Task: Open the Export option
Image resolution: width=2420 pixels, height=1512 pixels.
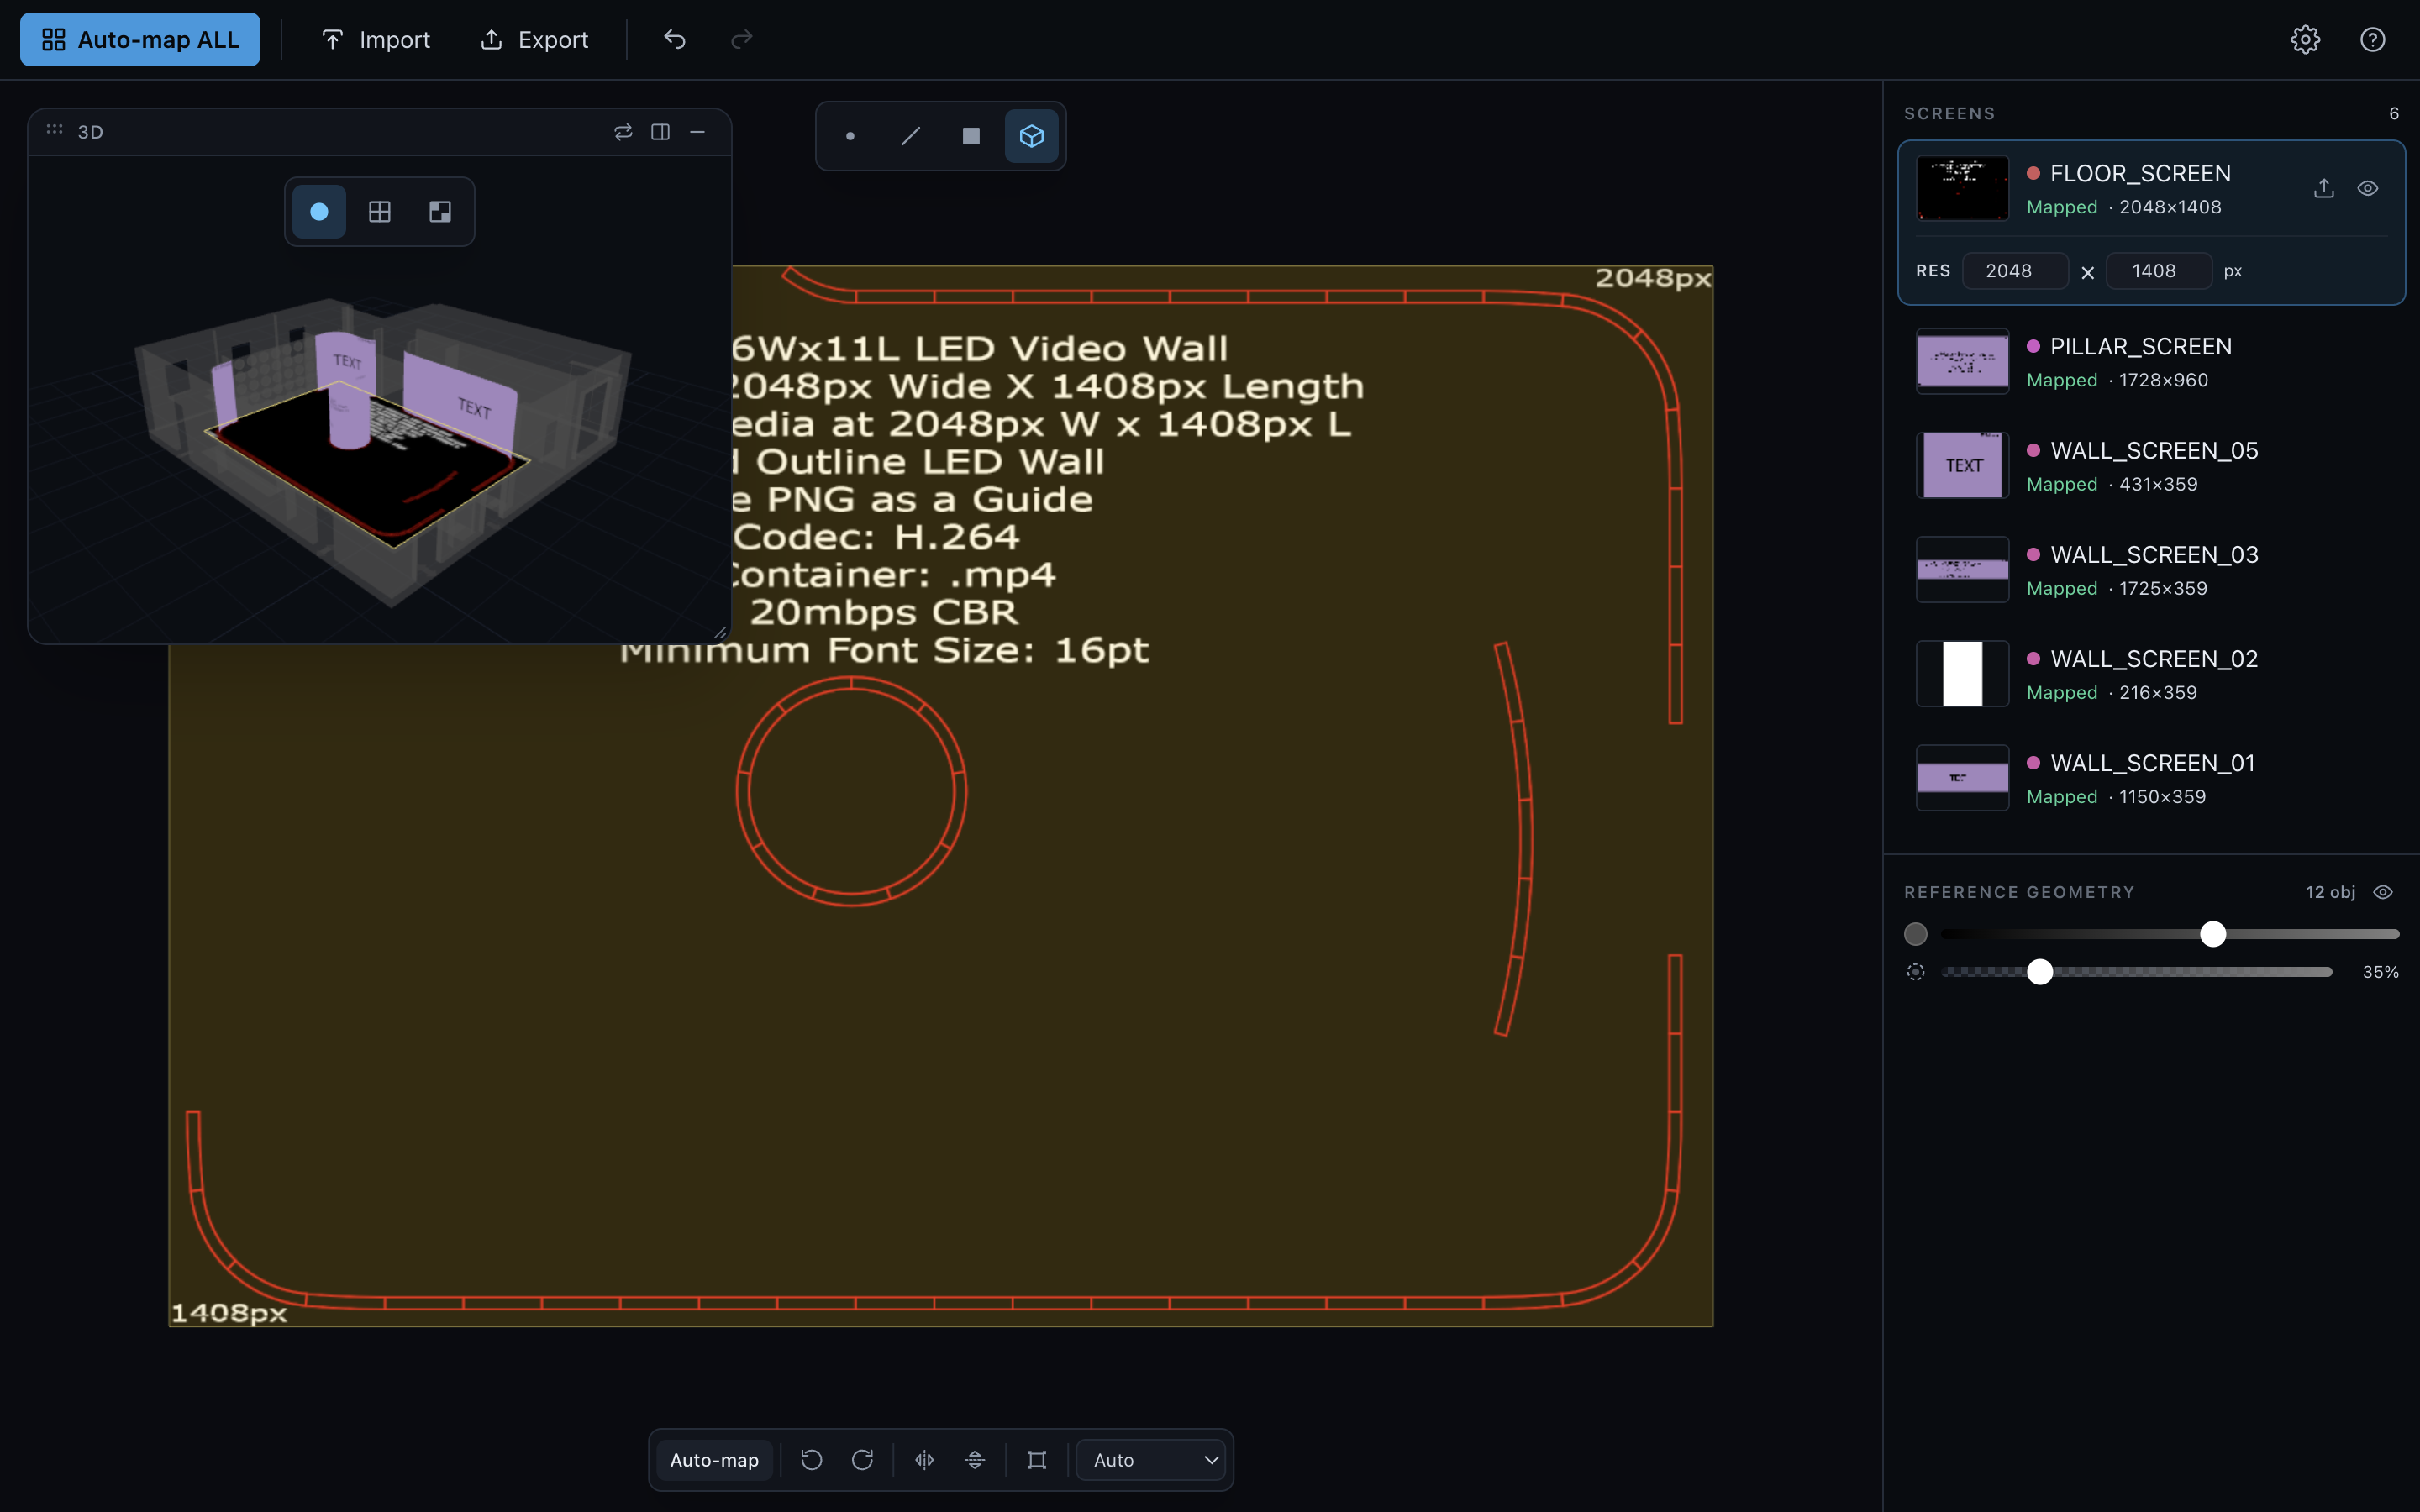Action: [x=534, y=39]
